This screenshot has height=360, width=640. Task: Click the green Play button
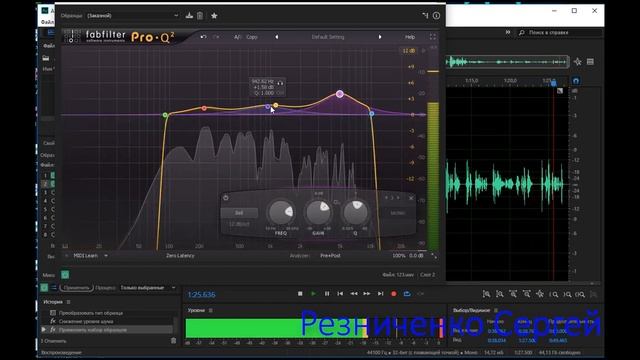[x=313, y=293]
